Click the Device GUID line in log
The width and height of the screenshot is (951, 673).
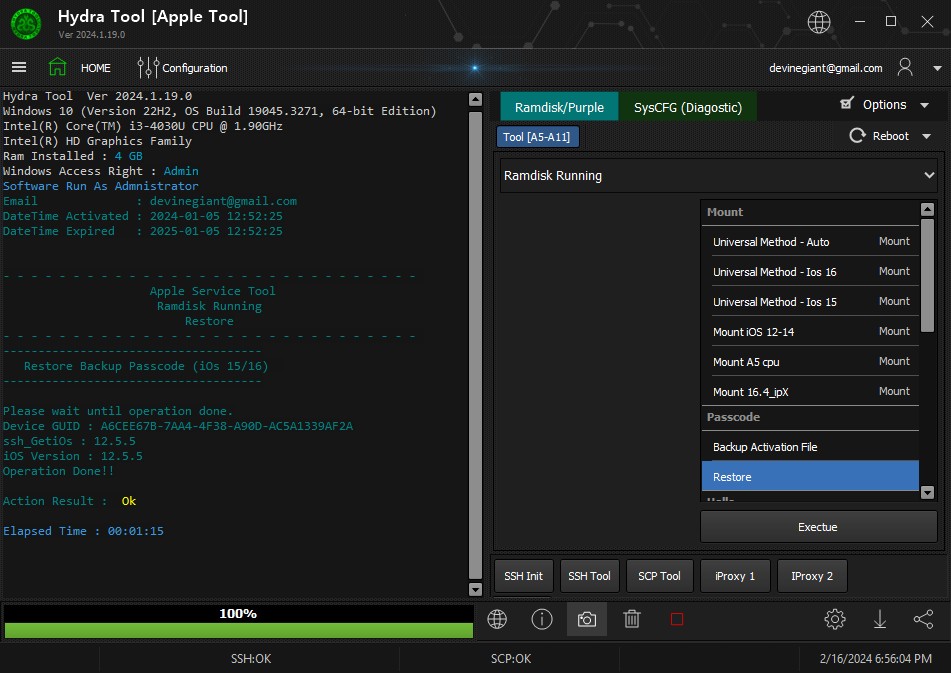(x=178, y=426)
